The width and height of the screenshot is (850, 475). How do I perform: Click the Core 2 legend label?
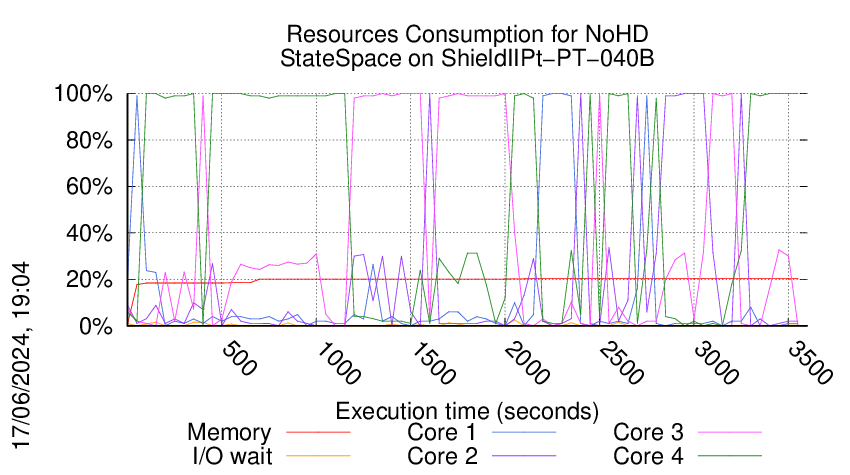click(442, 456)
